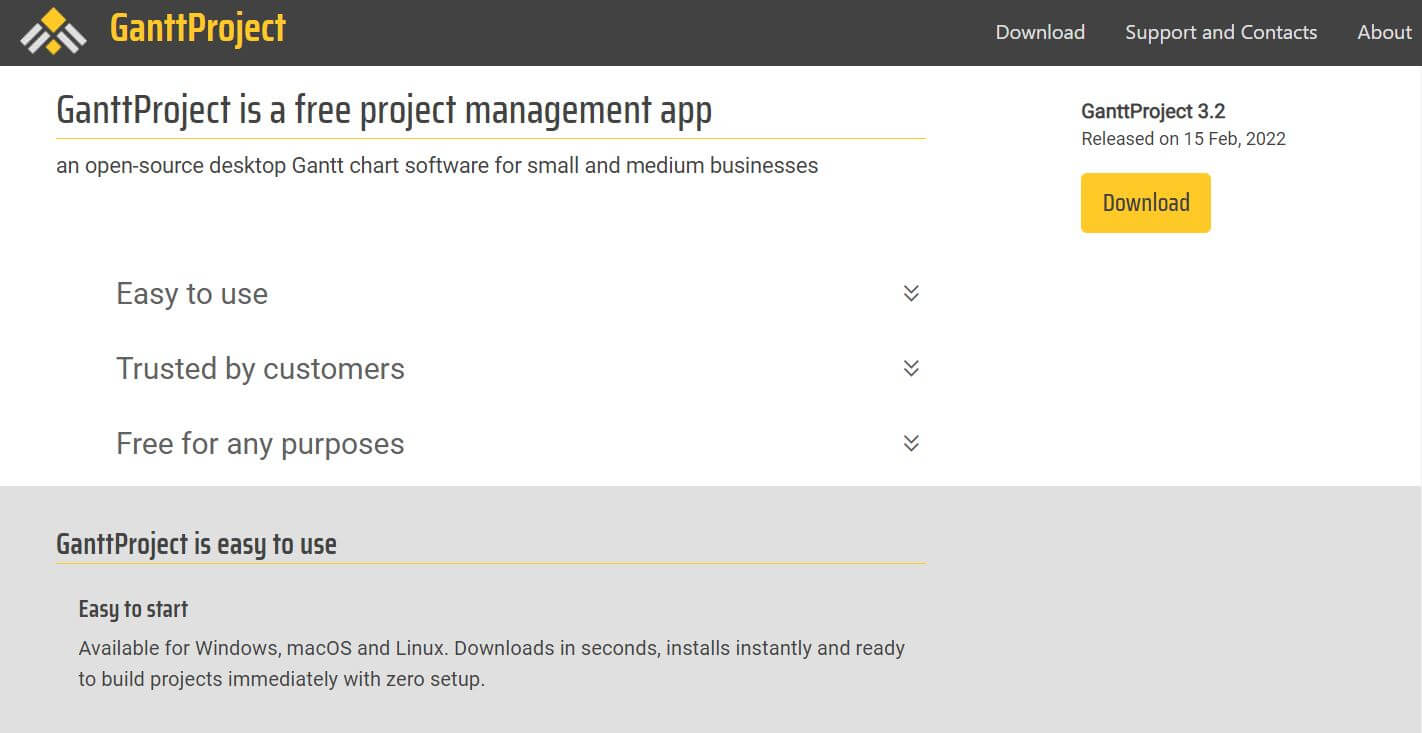Open the Download menu in the header

[1040, 32]
